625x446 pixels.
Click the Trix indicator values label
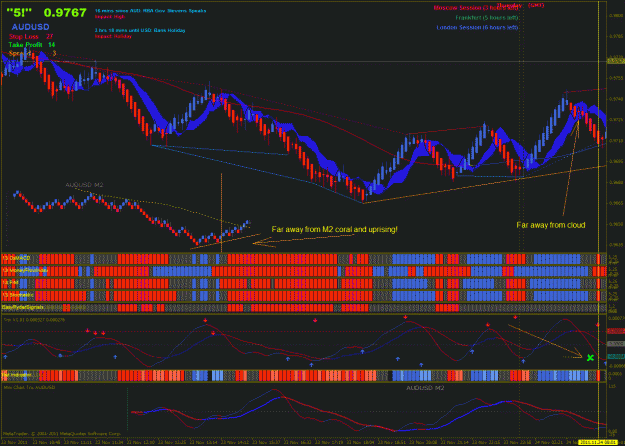(34, 320)
